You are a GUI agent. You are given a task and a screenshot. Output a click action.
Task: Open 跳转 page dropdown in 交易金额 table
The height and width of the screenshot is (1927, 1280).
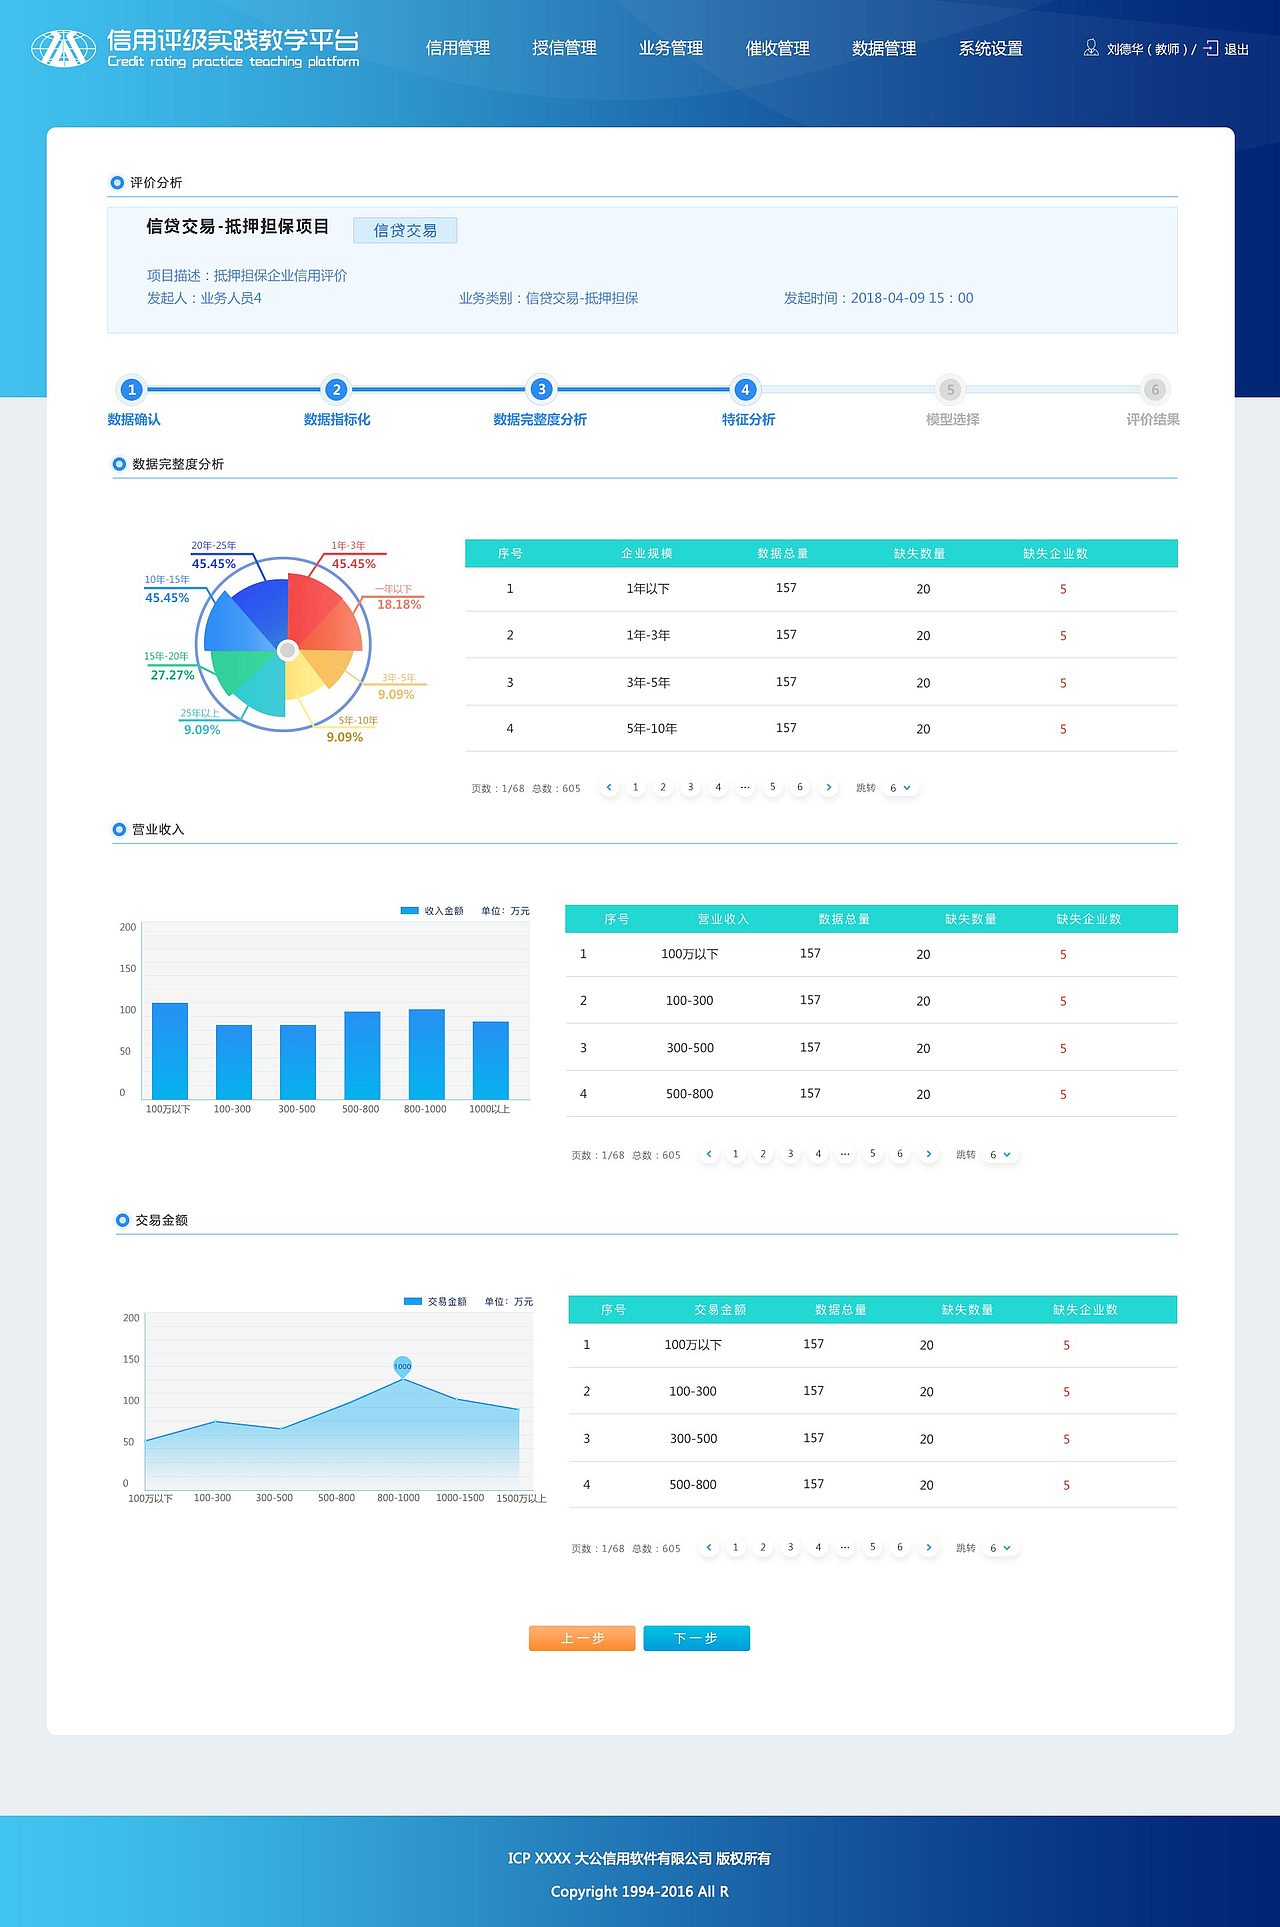coord(1000,1548)
